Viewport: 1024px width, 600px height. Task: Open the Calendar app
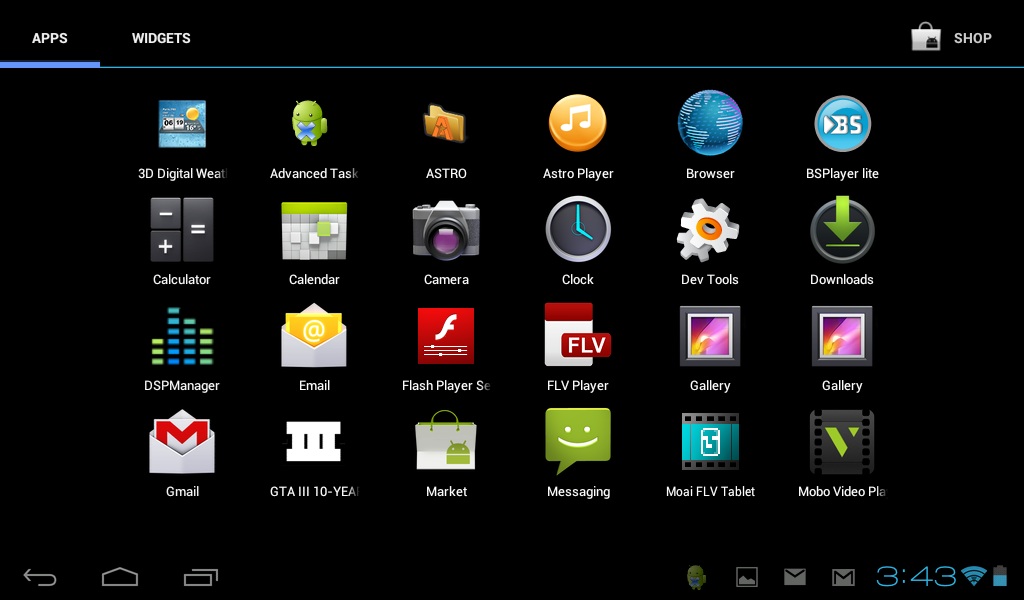314,230
